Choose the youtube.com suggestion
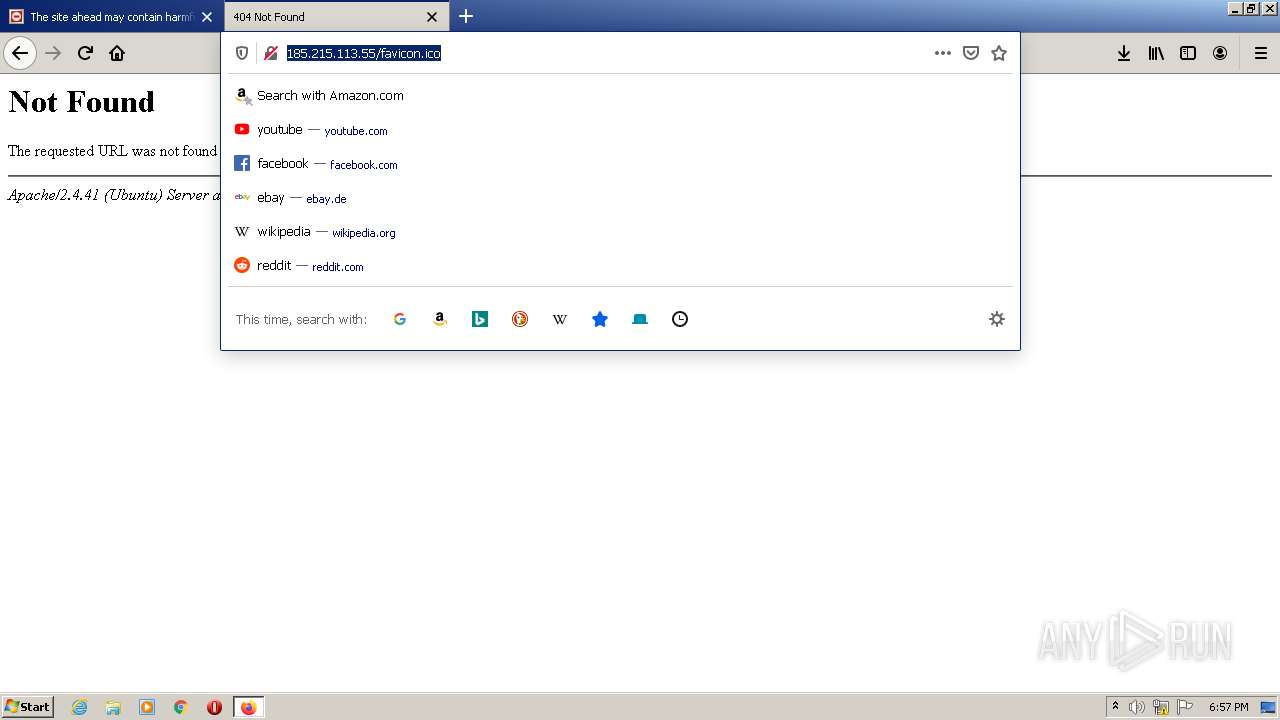The width and height of the screenshot is (1280, 720). coord(620,130)
